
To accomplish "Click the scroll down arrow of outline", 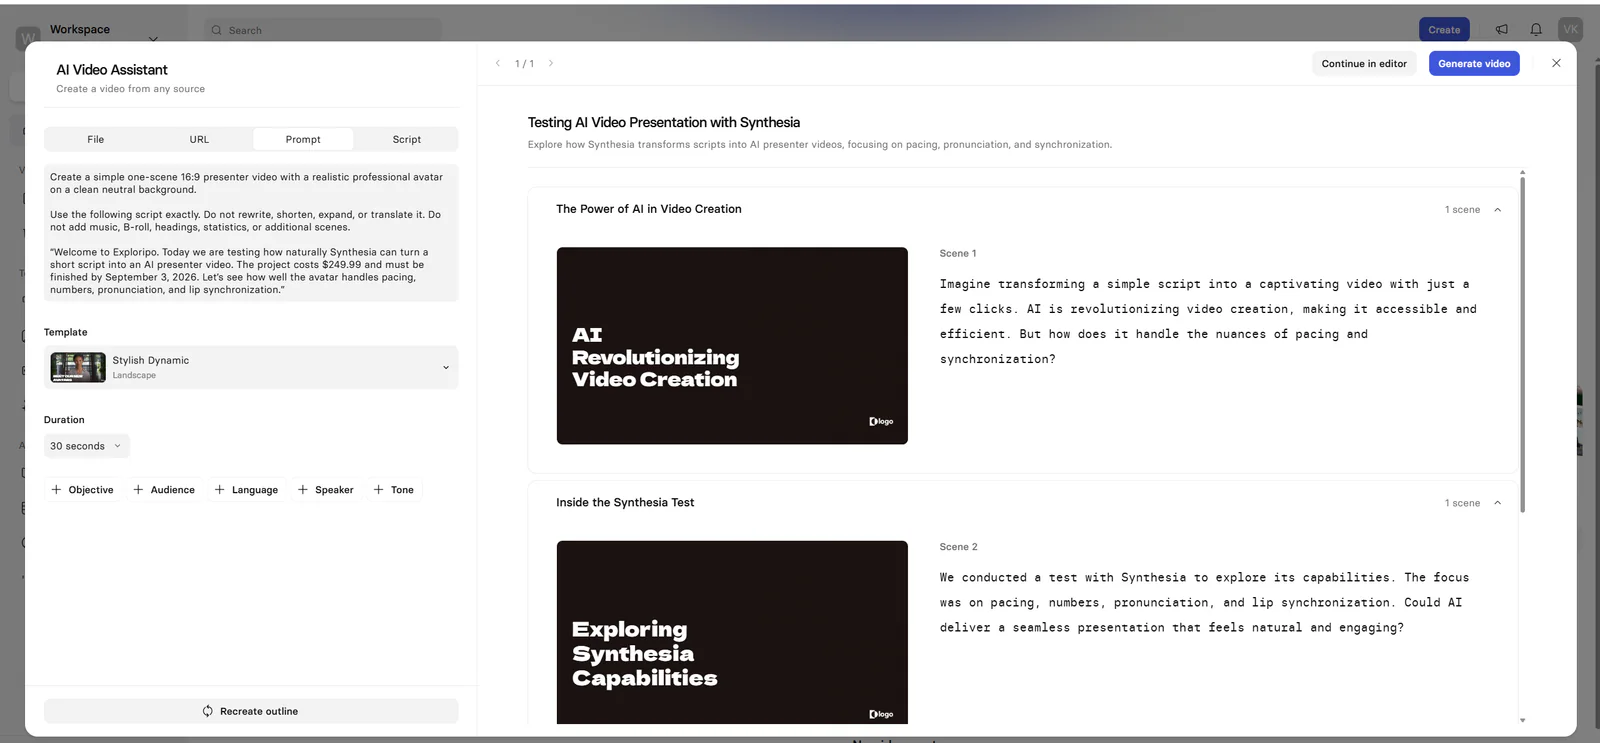I will pyautogui.click(x=1522, y=720).
